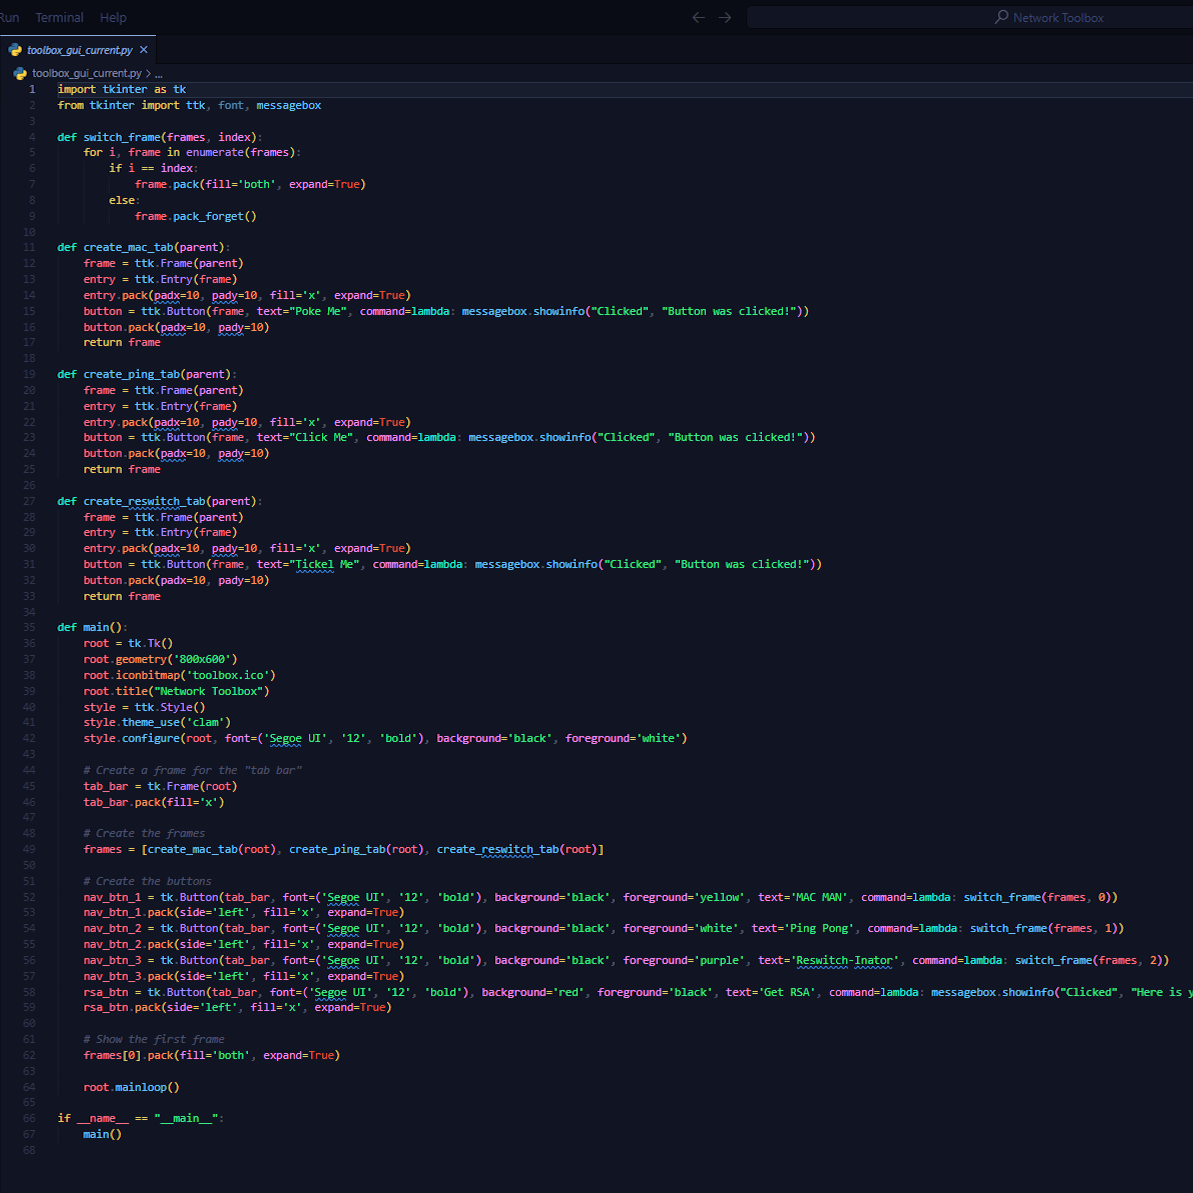Open the Run menu

9,17
